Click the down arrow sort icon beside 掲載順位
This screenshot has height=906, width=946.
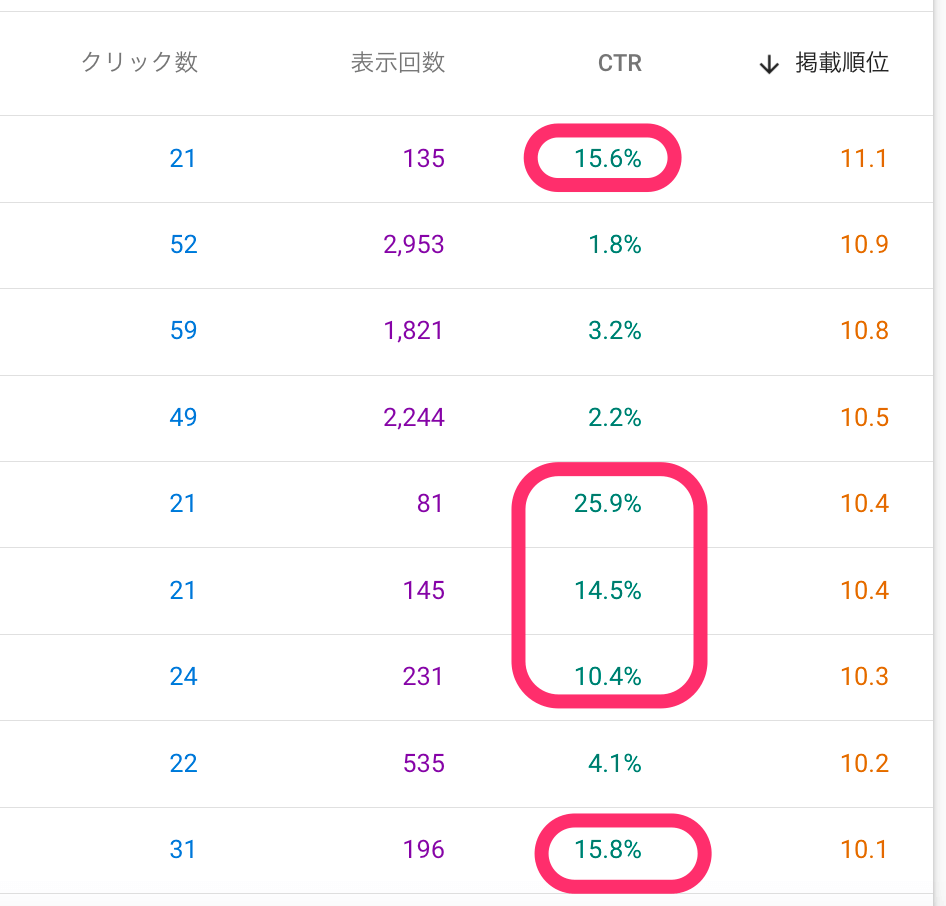click(x=769, y=65)
